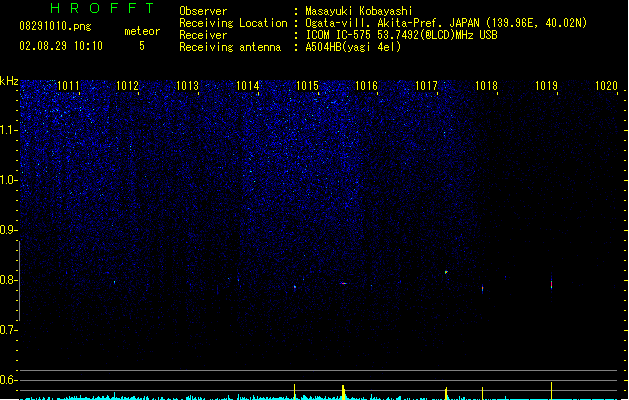Click the 1017 time axis label

tap(426, 86)
